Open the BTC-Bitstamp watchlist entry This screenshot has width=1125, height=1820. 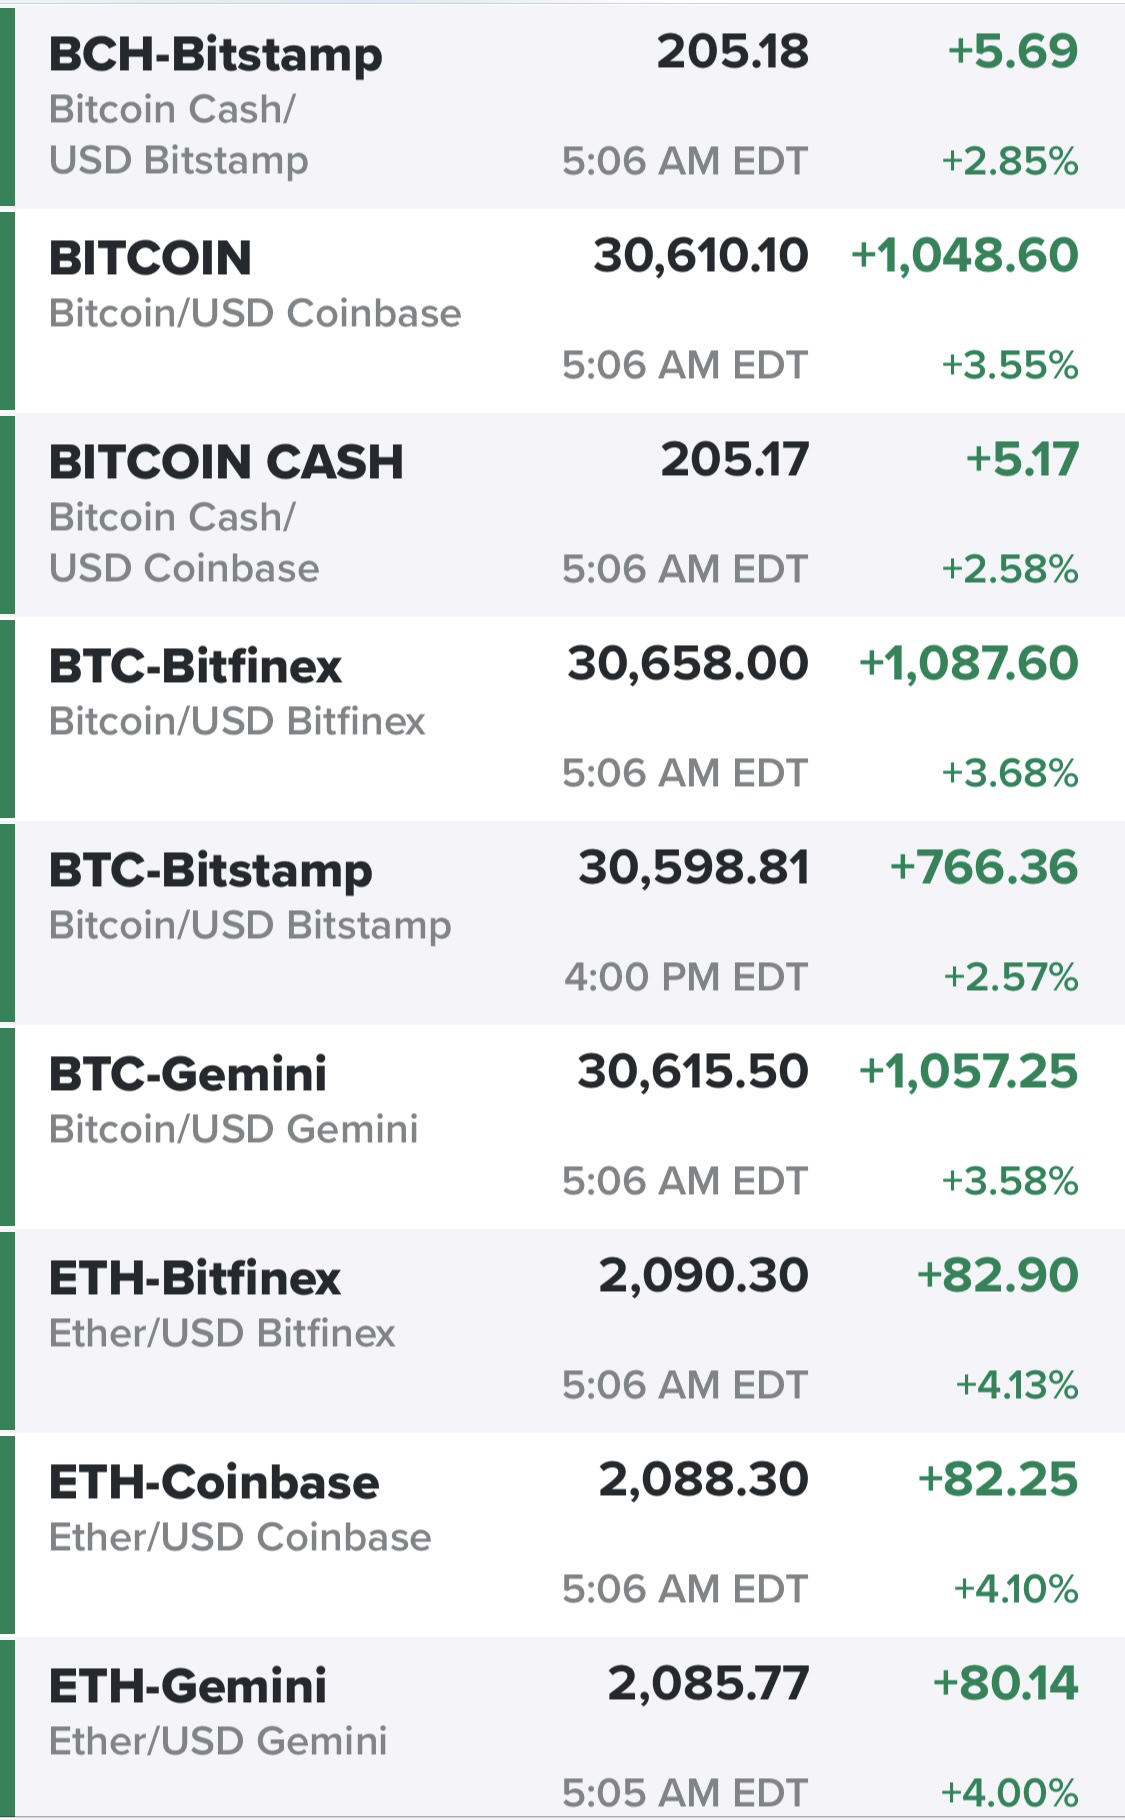pyautogui.click(x=562, y=923)
